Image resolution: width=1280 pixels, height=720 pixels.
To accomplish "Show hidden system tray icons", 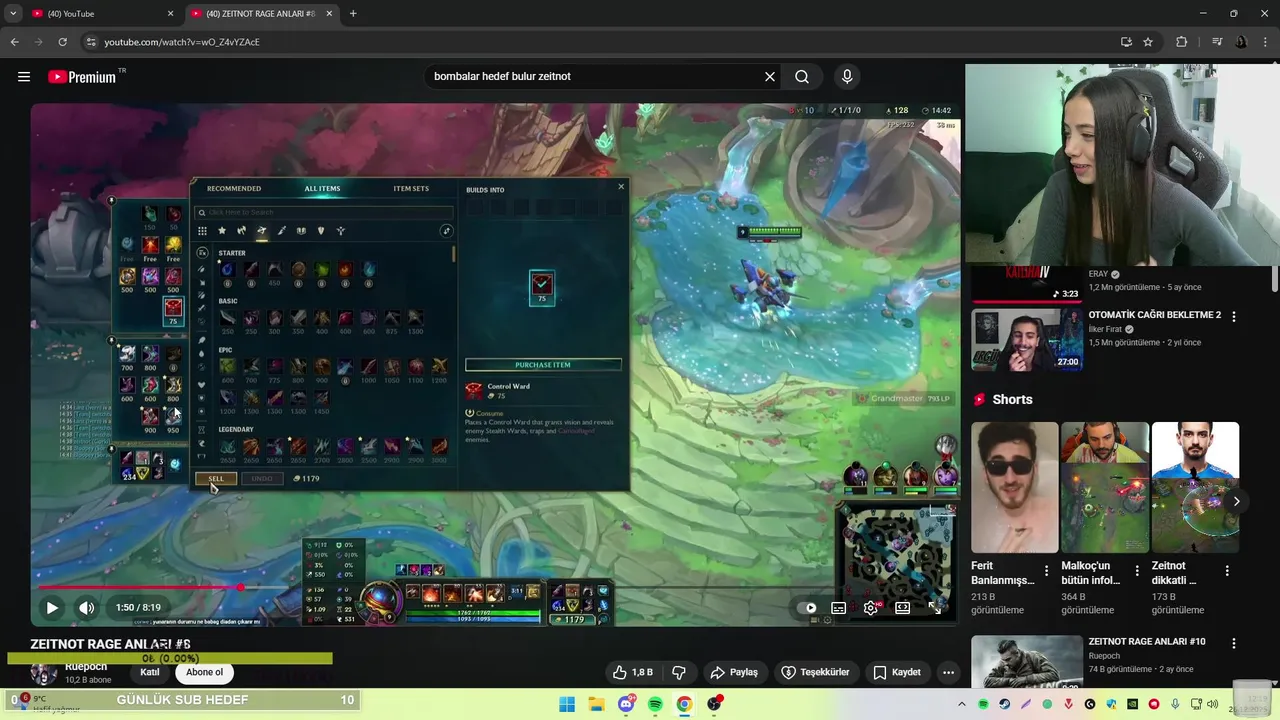I will (962, 704).
